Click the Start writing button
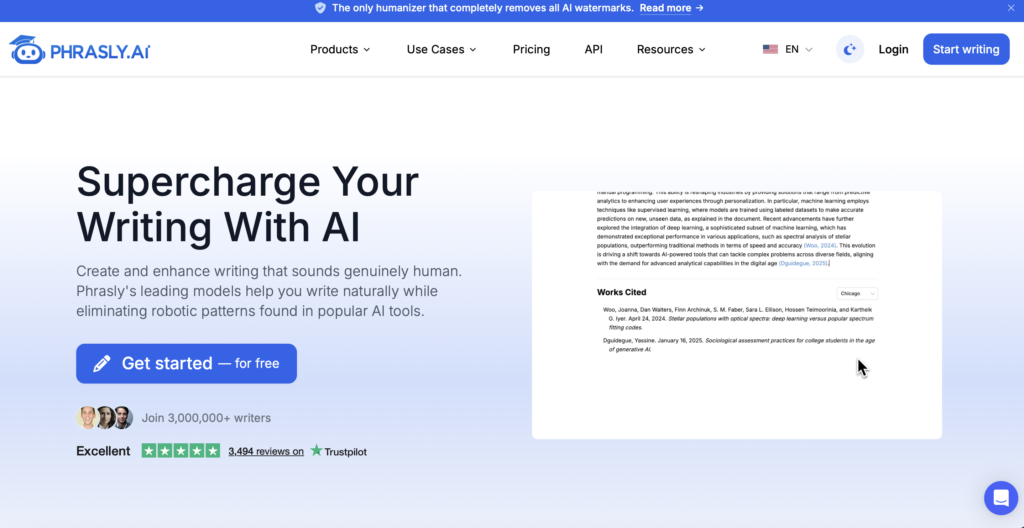The height and width of the screenshot is (528, 1024). coord(966,50)
